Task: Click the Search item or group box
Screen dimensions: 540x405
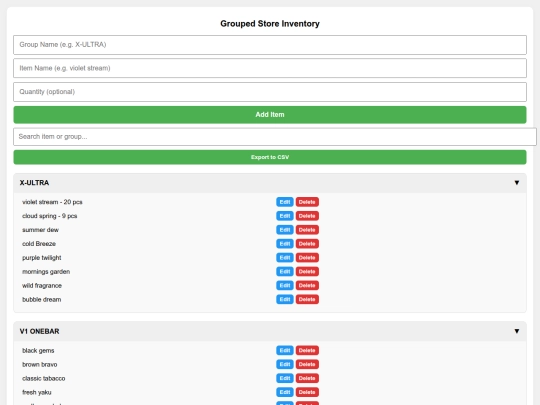Action: (274, 137)
